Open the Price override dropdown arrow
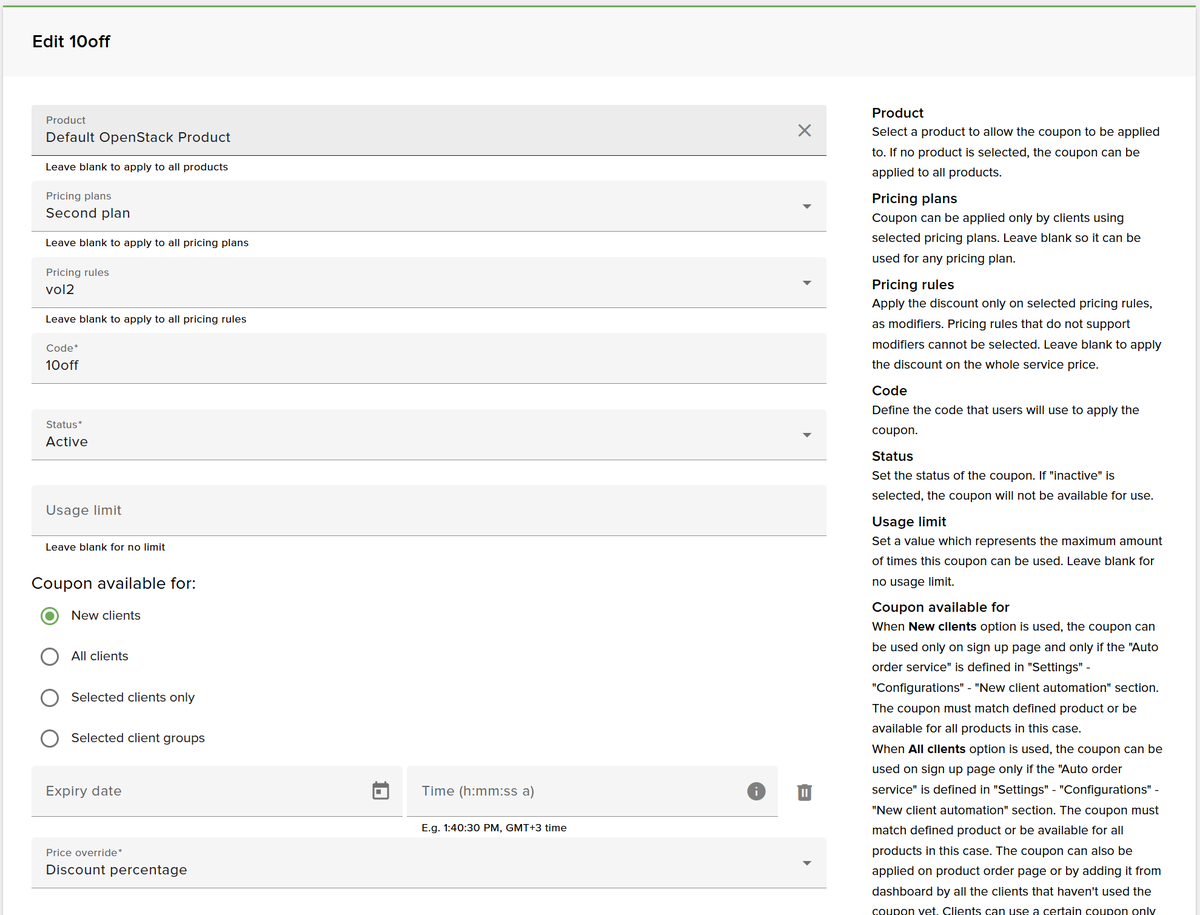The image size is (1200, 915). click(x=807, y=863)
